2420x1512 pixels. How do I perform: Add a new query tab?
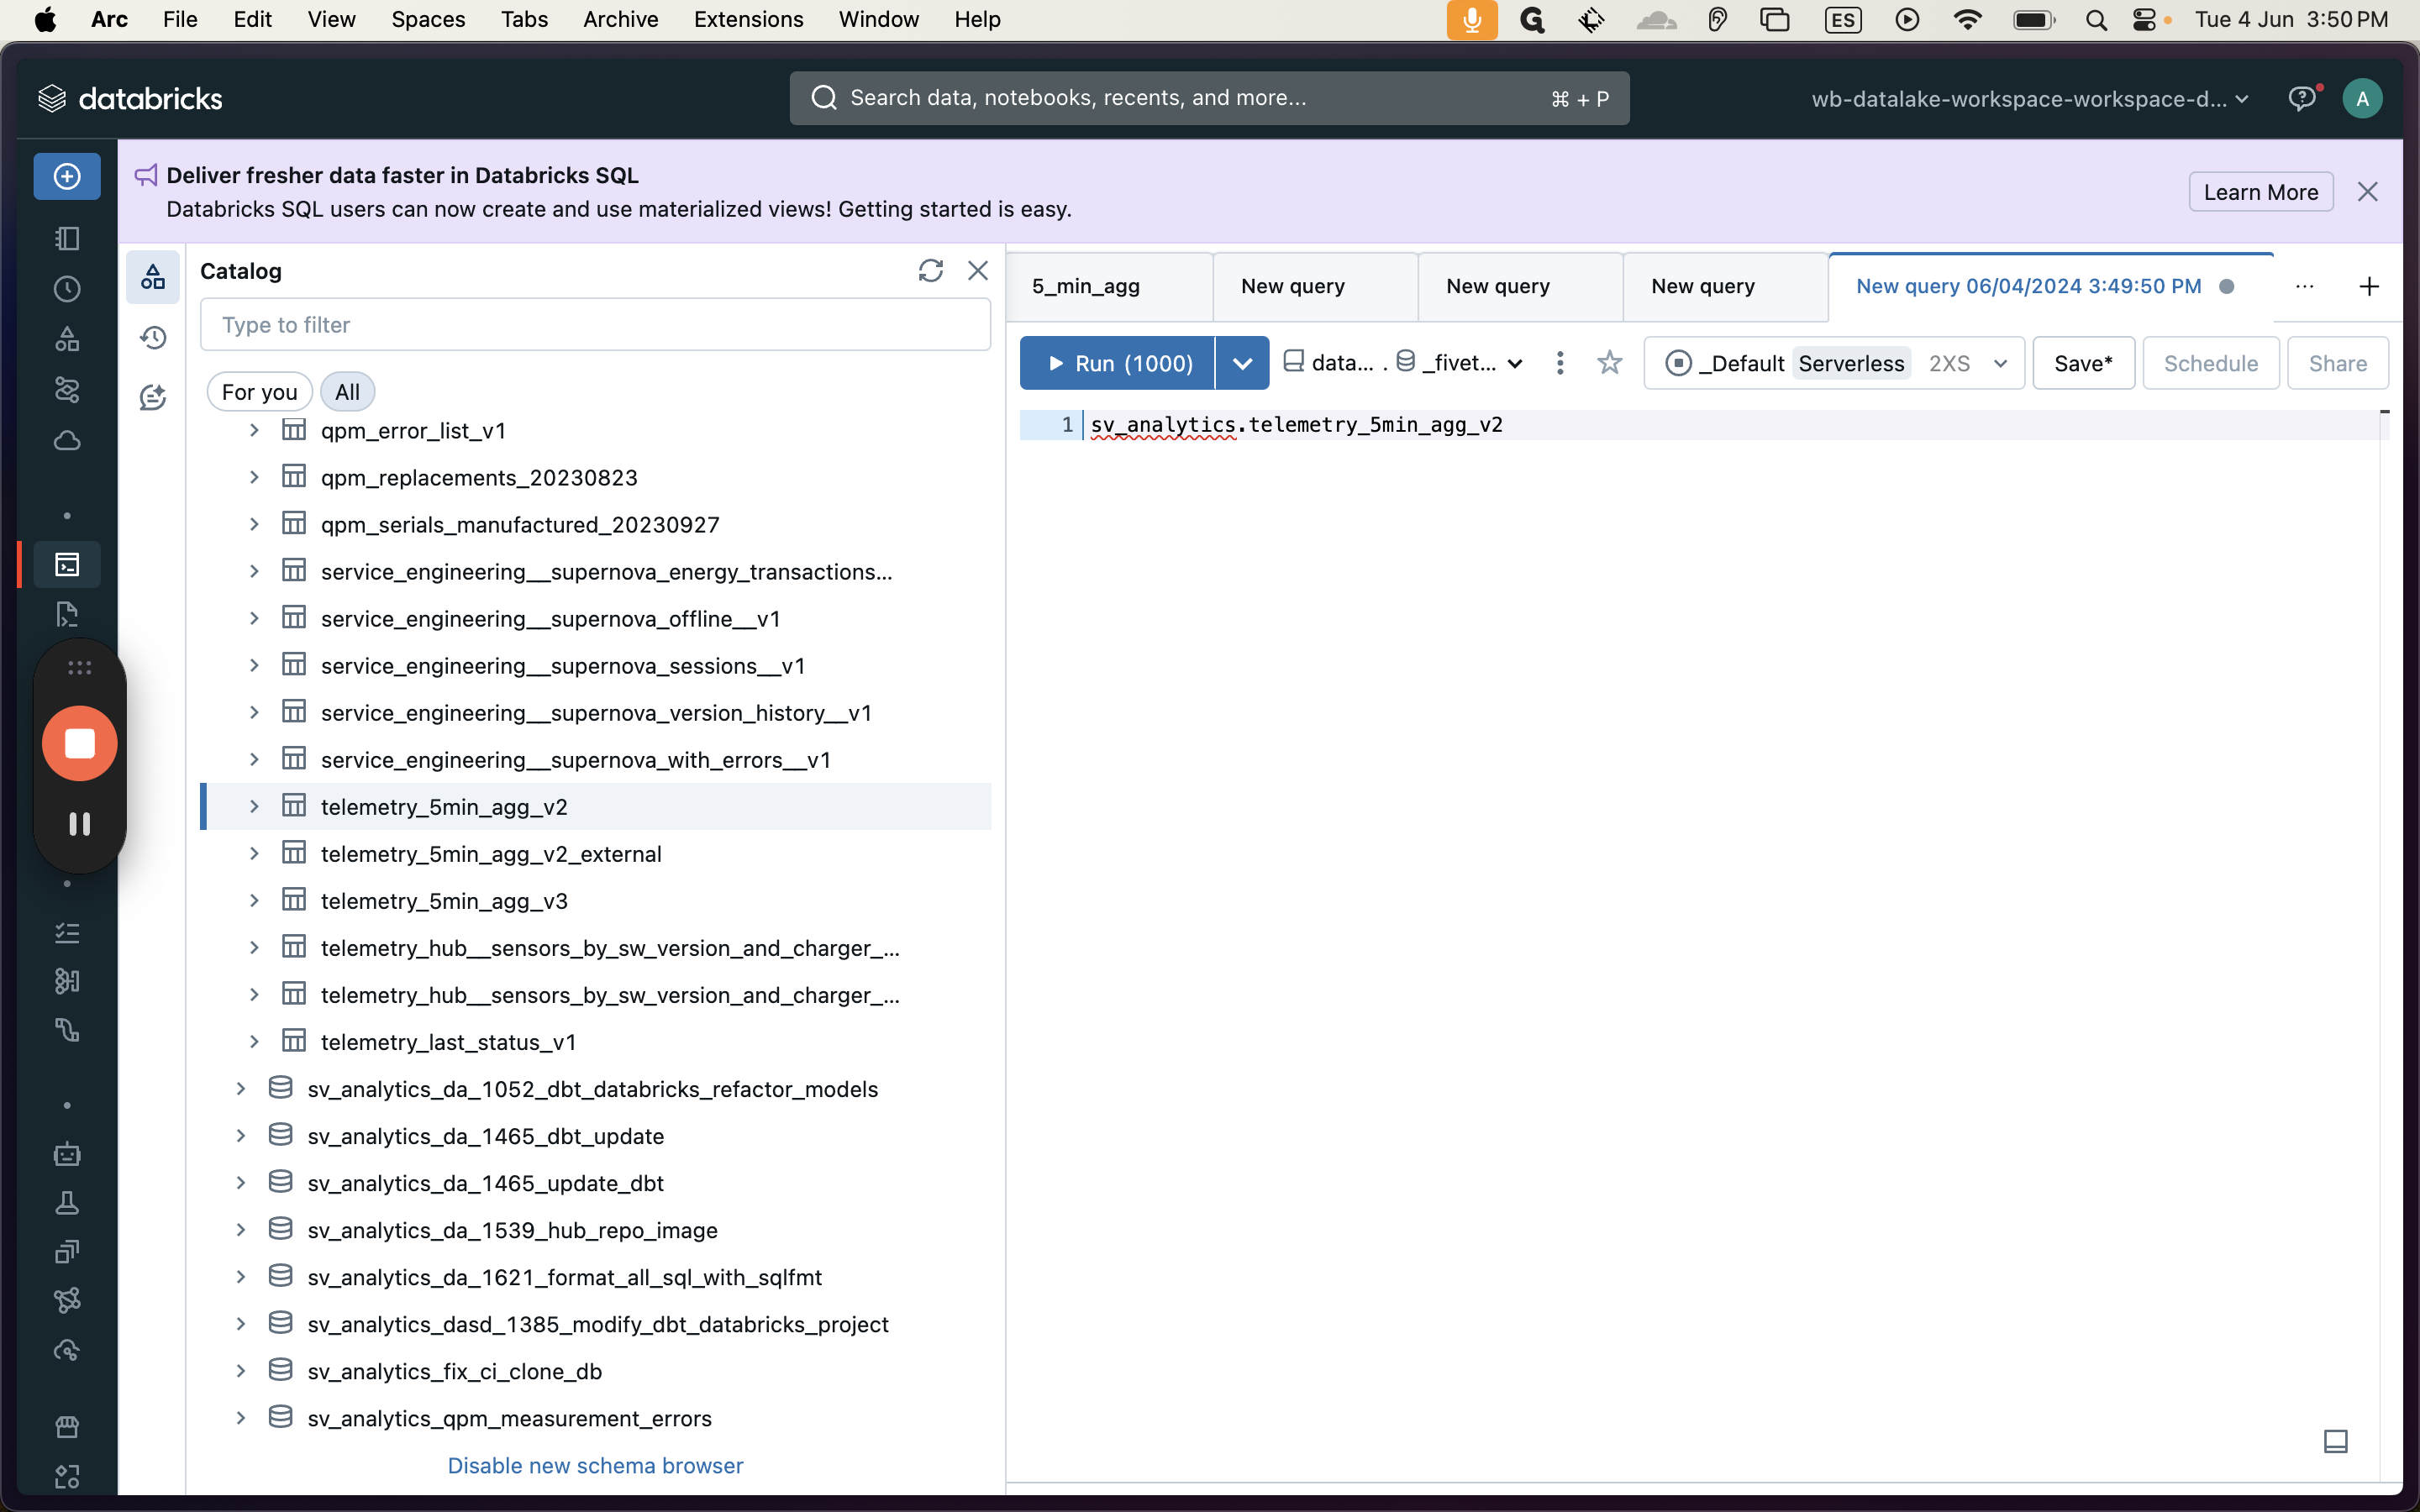click(x=2368, y=287)
